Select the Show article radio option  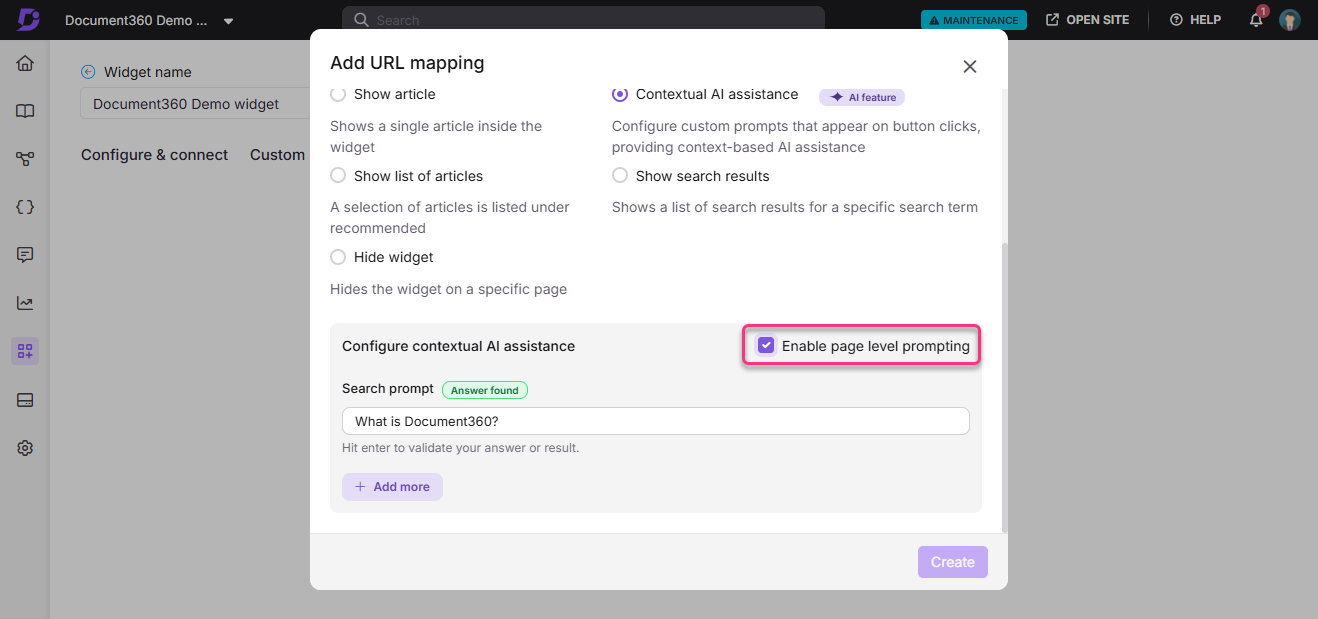pos(338,94)
